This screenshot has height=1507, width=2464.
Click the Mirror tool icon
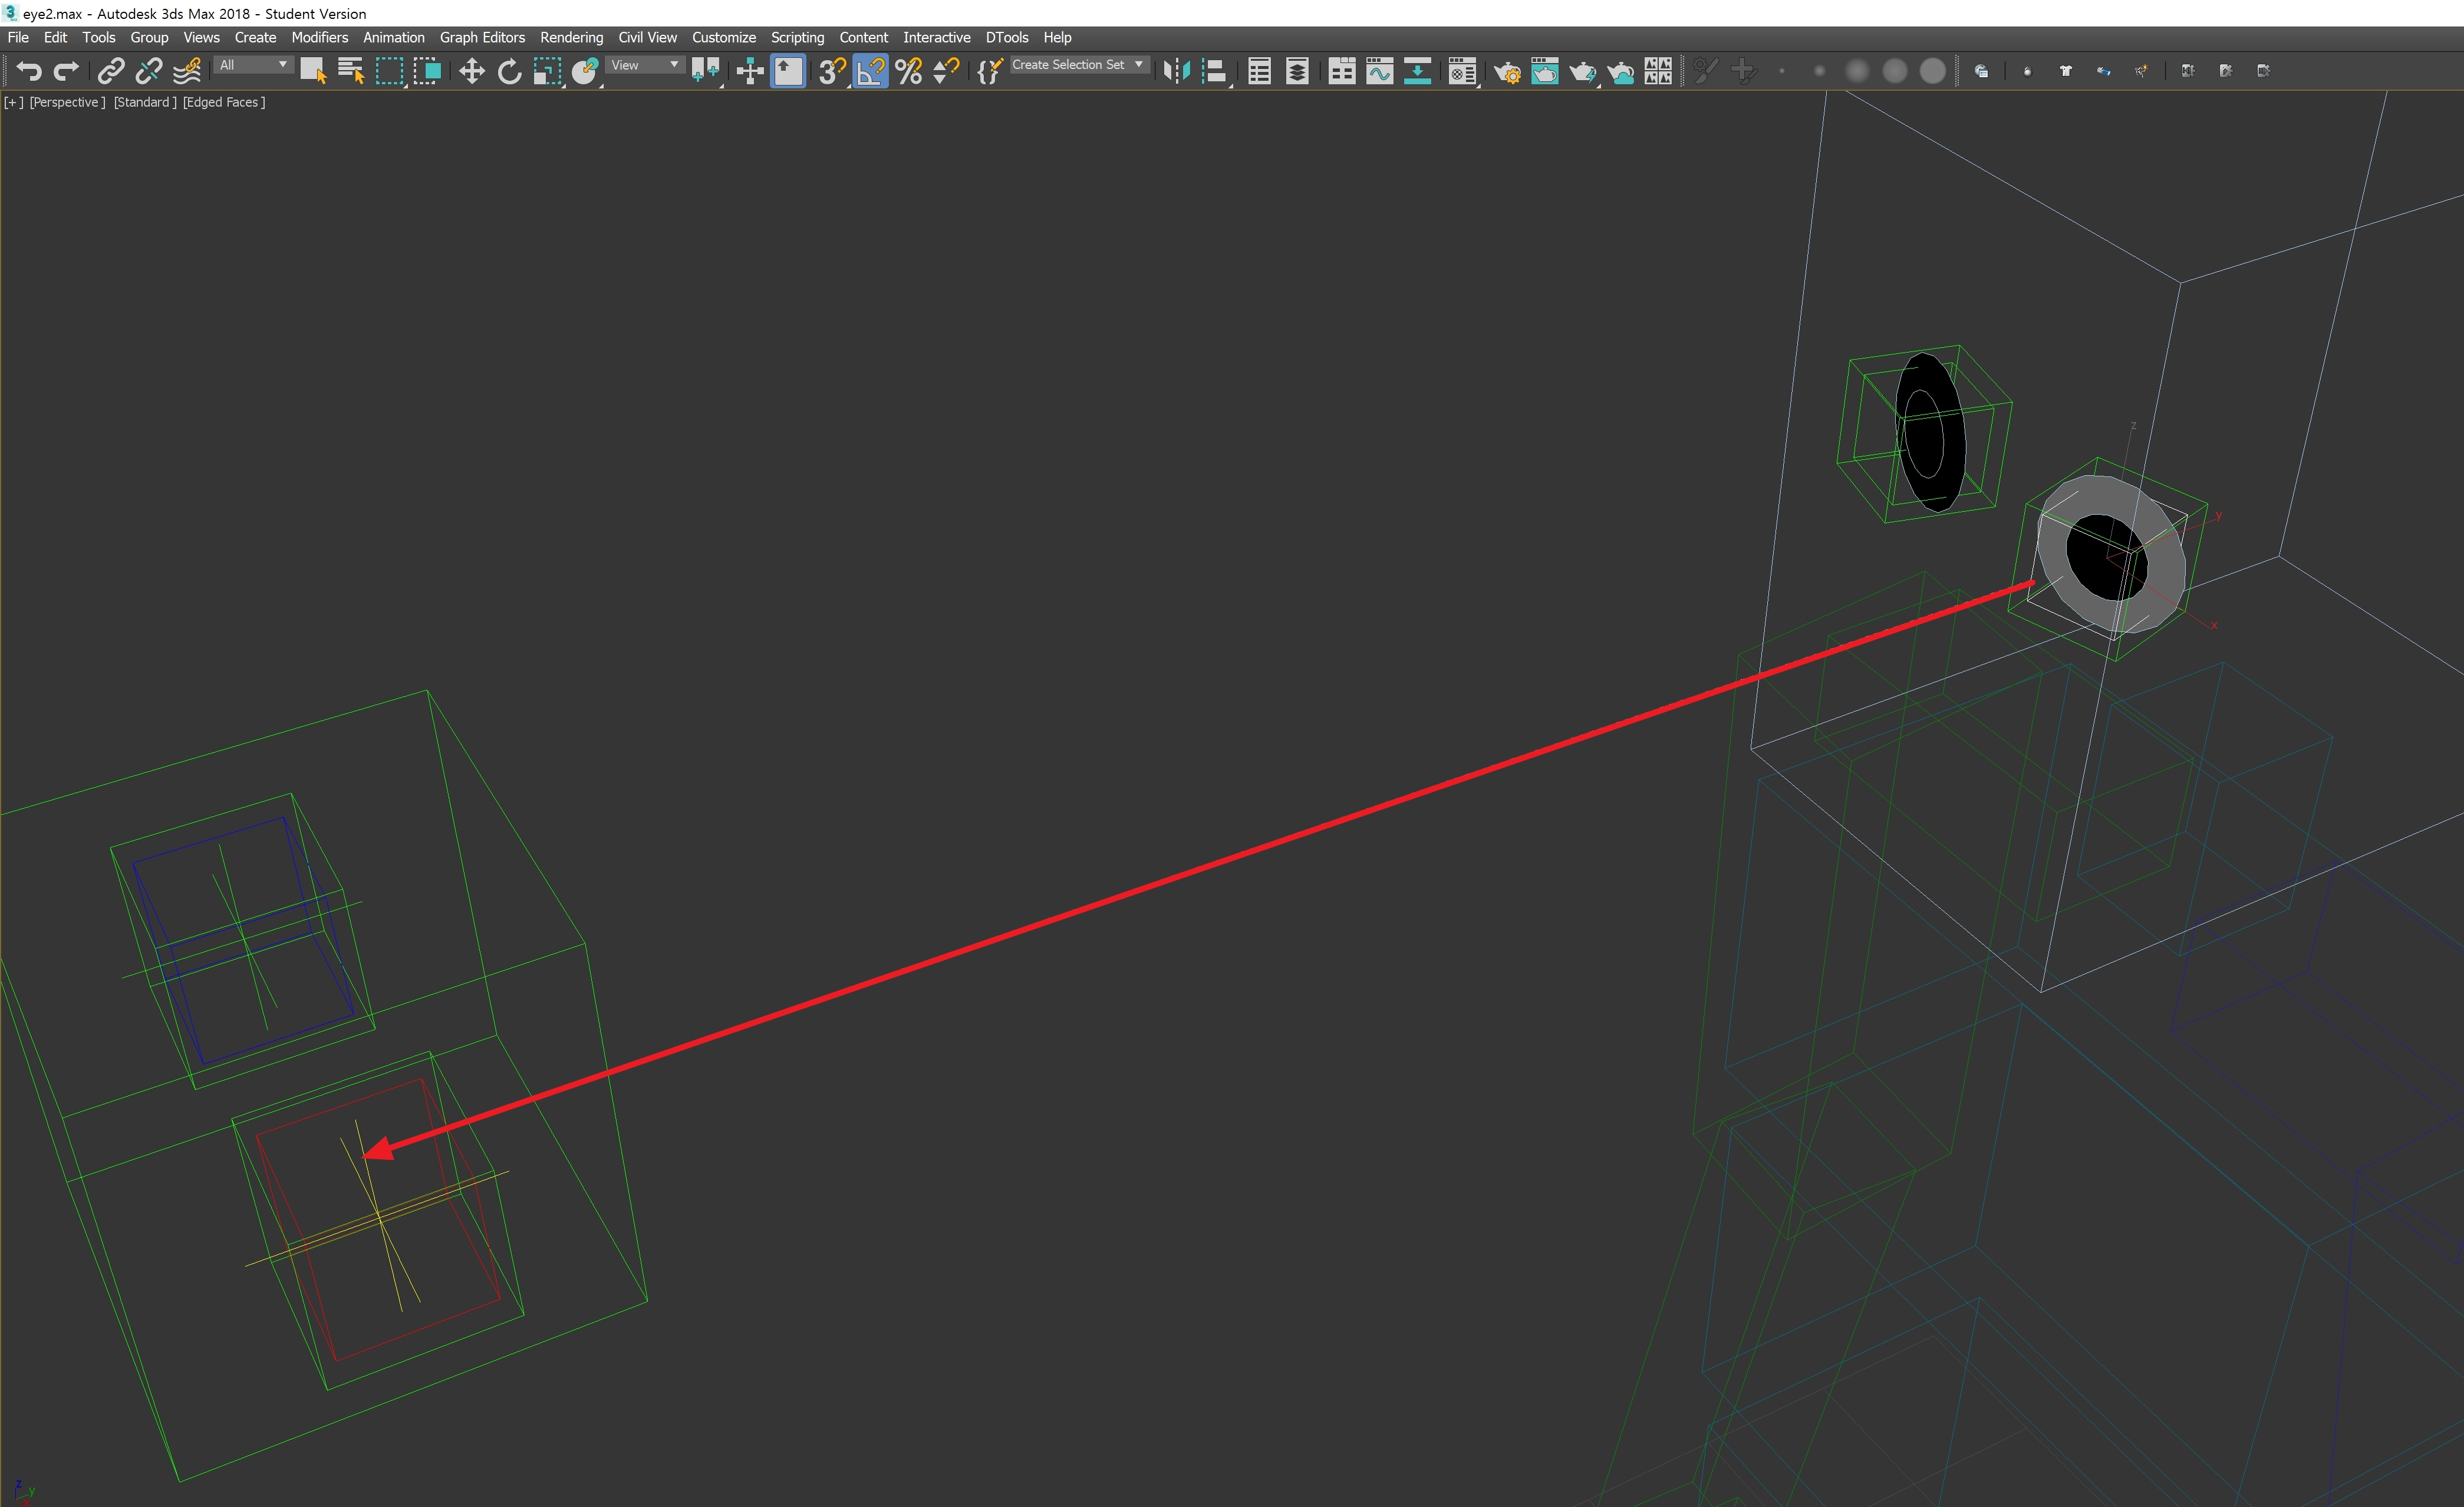click(1176, 71)
